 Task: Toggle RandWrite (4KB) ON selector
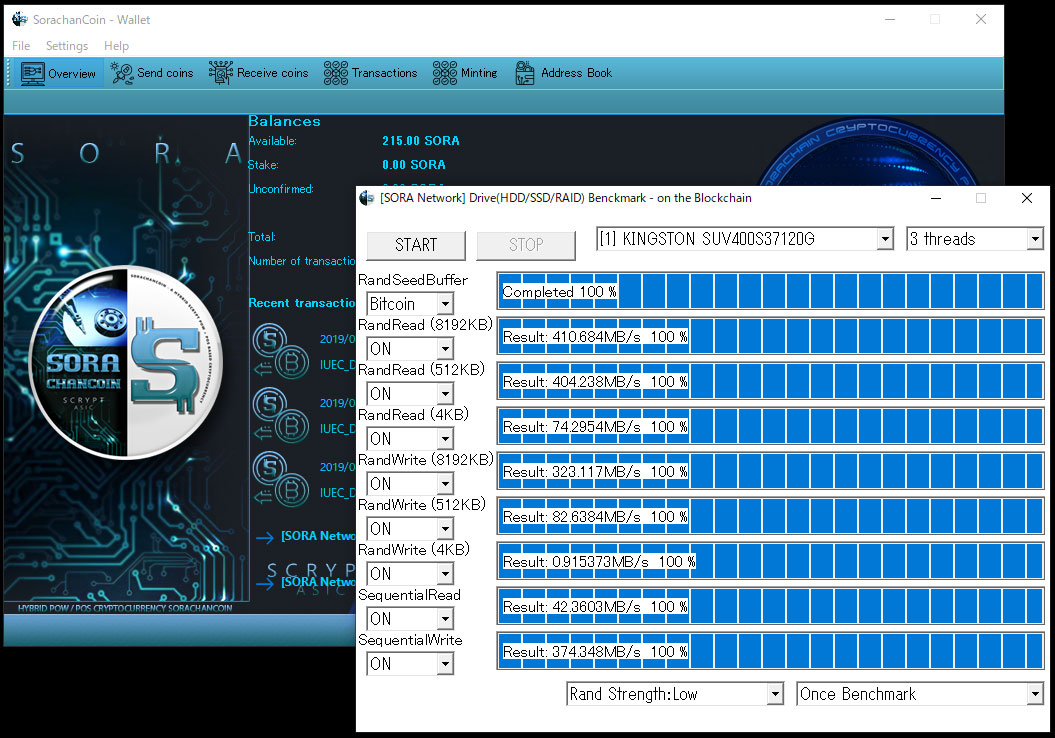410,574
